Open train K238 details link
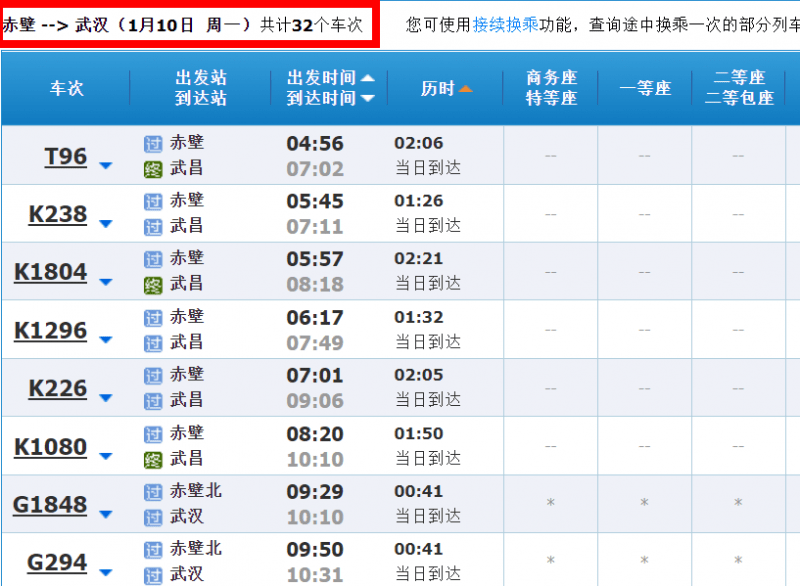This screenshot has width=800, height=586. tap(58, 214)
